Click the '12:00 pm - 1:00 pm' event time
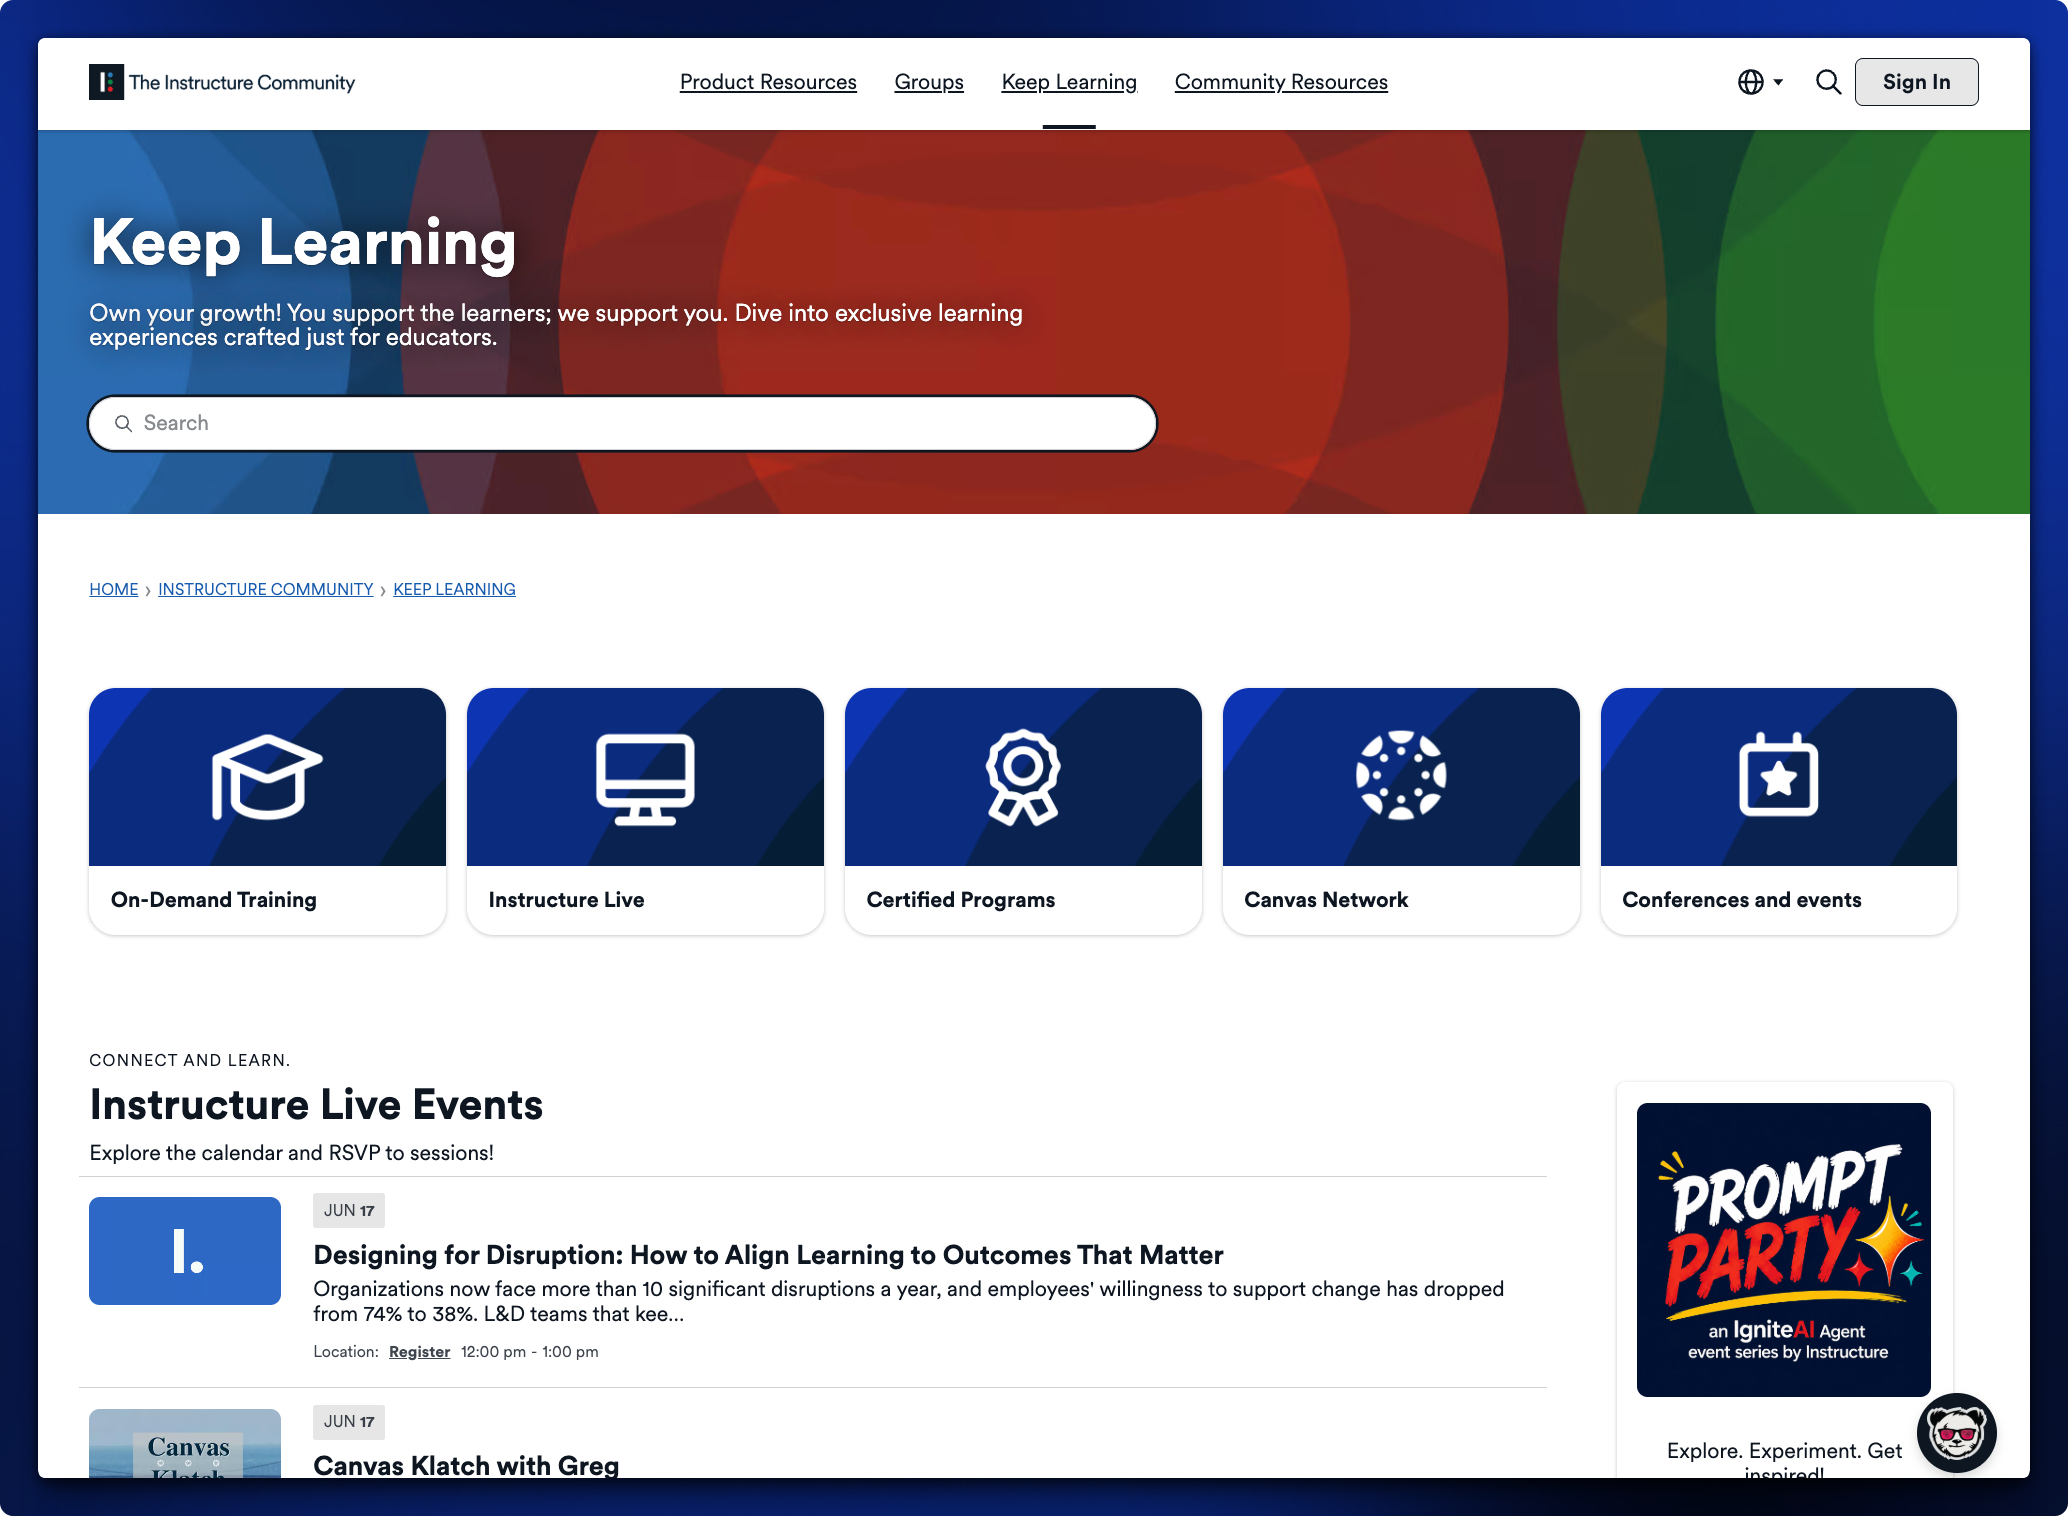The height and width of the screenshot is (1516, 2068). tap(529, 1352)
